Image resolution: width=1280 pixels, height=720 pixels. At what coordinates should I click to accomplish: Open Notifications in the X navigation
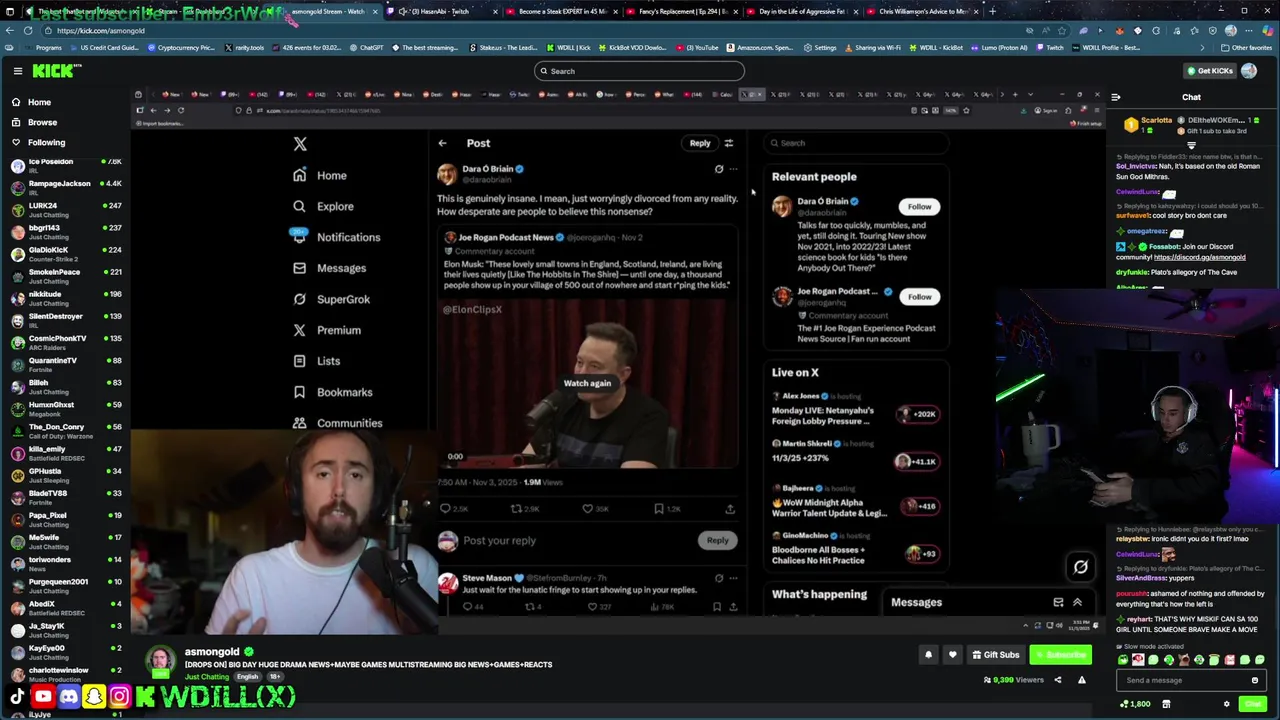(336, 237)
